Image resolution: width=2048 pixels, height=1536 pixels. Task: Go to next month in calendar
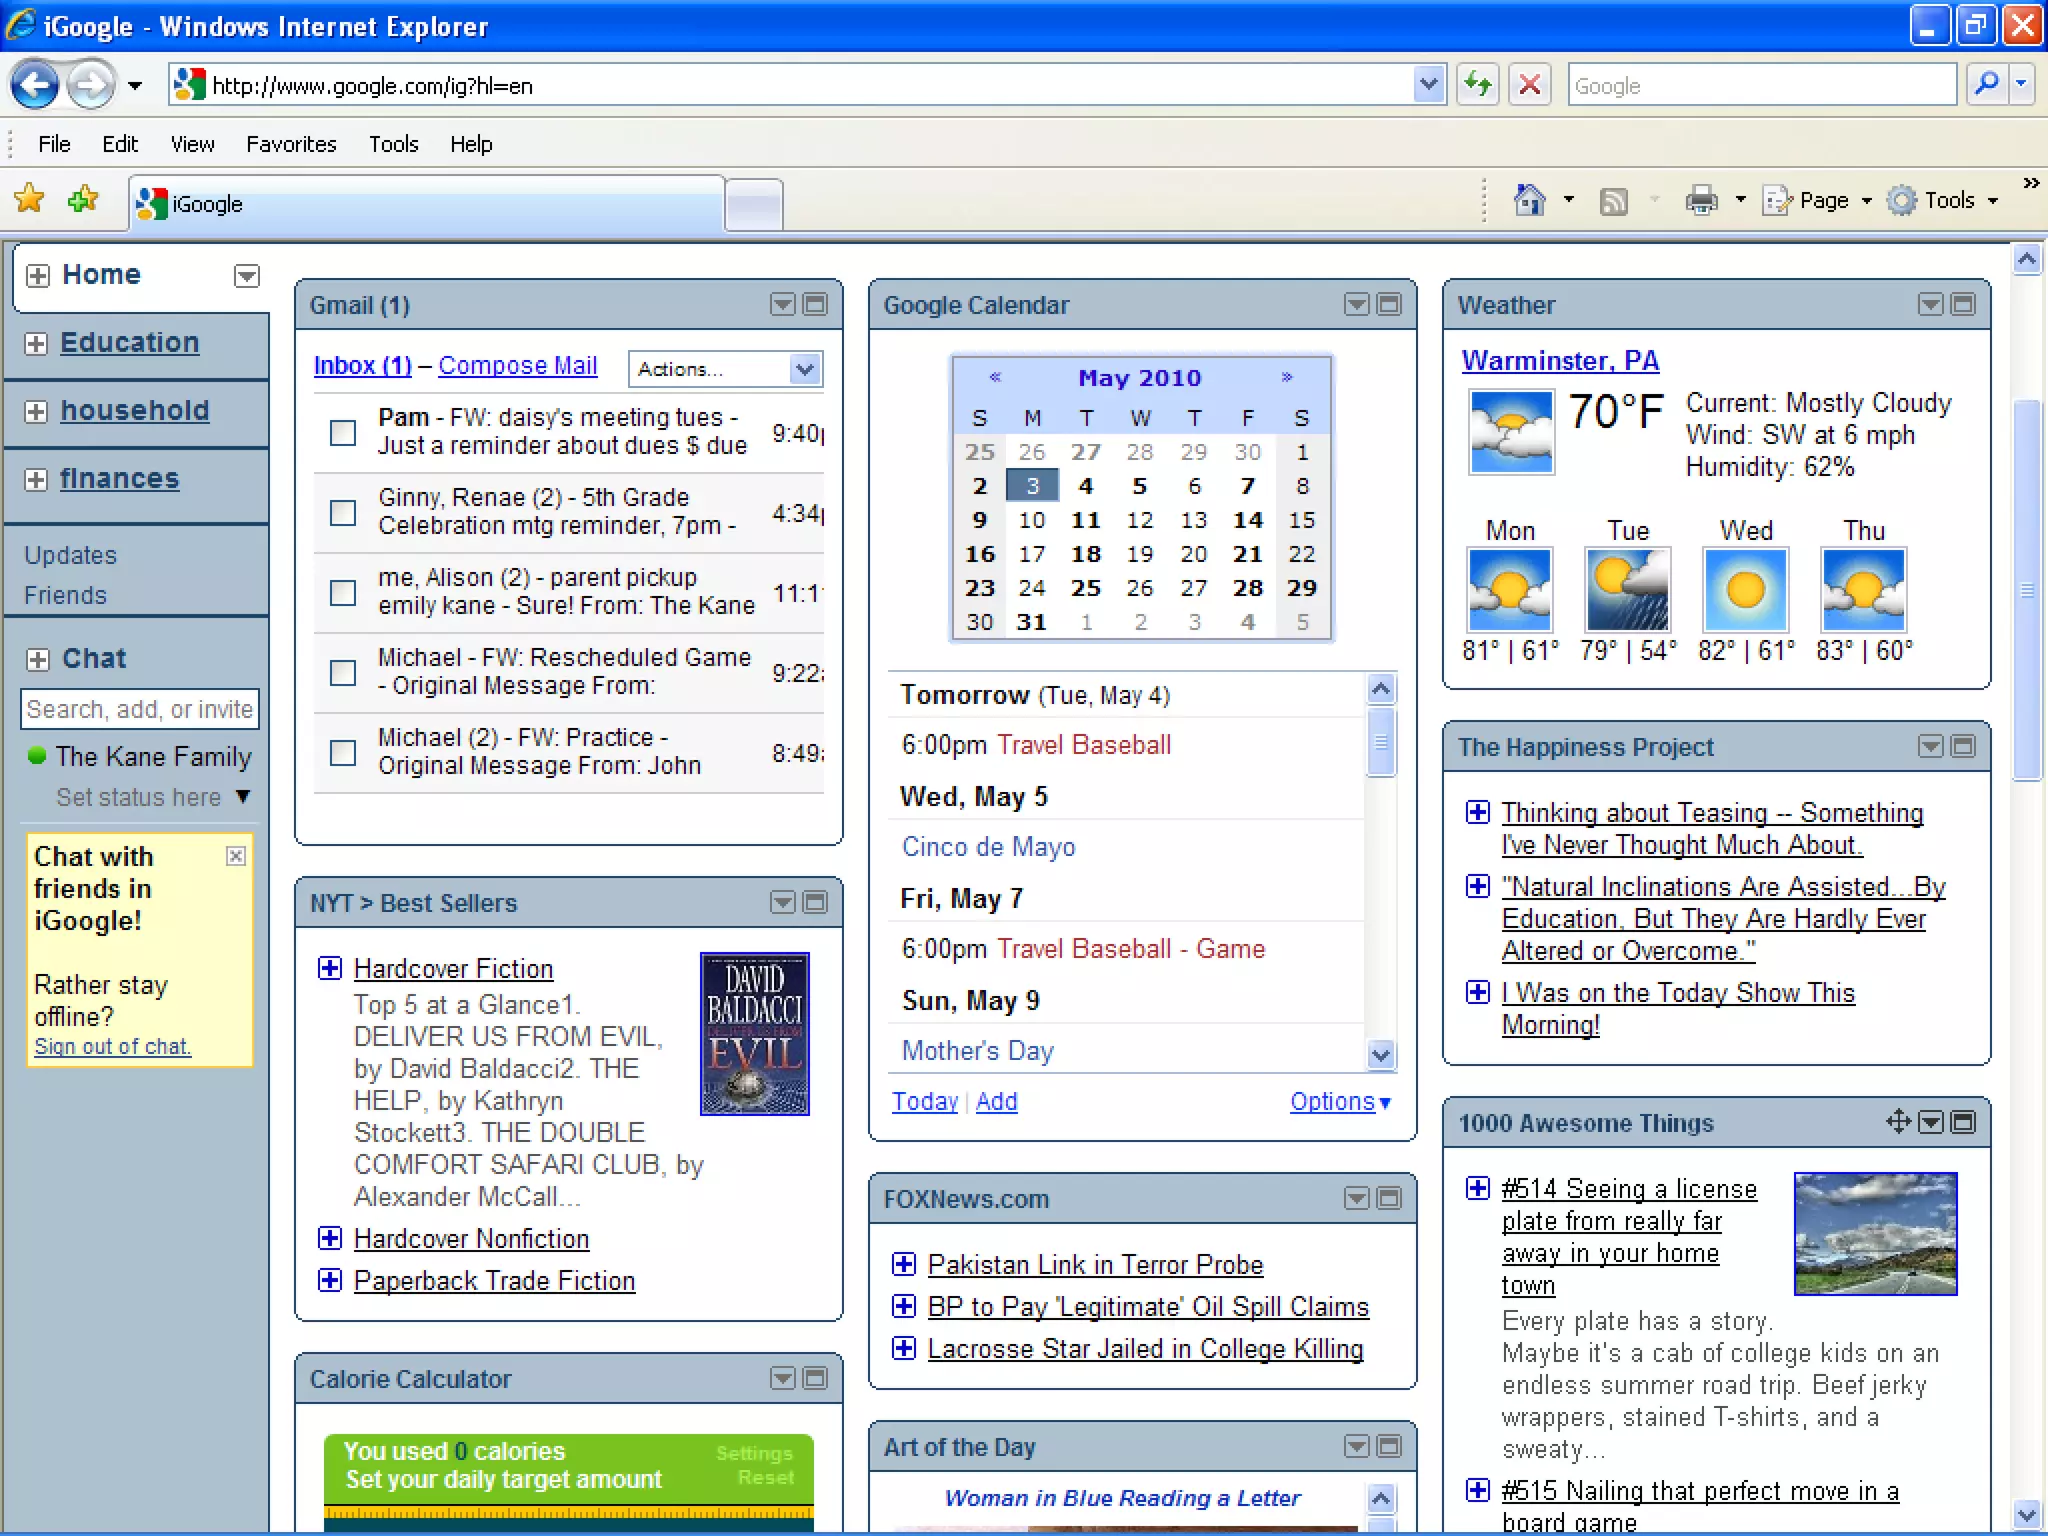point(1286,377)
